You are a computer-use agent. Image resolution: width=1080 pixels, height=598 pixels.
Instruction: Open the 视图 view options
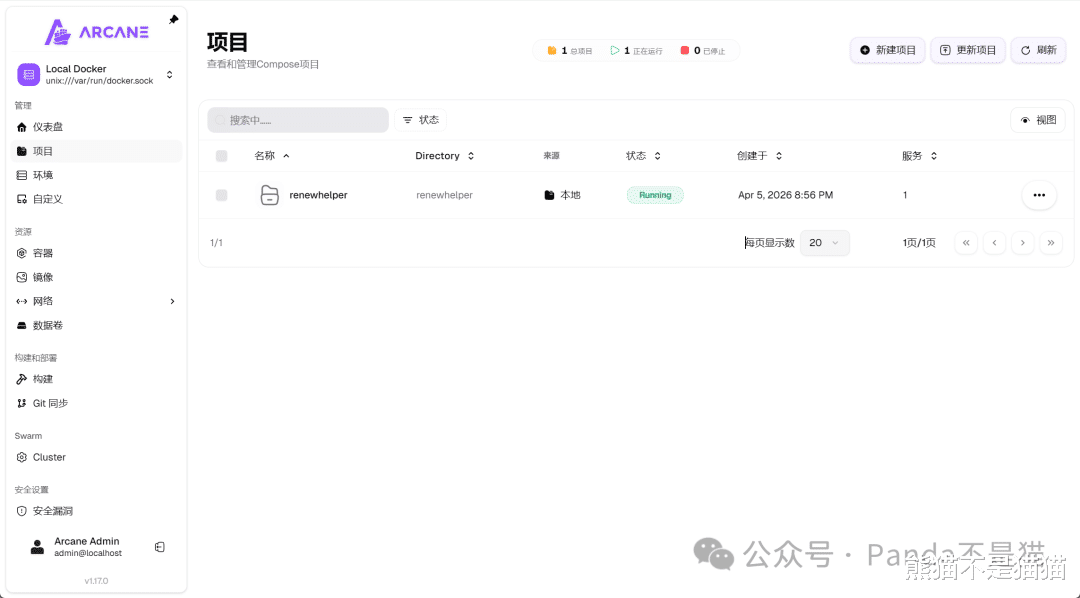click(x=1038, y=120)
